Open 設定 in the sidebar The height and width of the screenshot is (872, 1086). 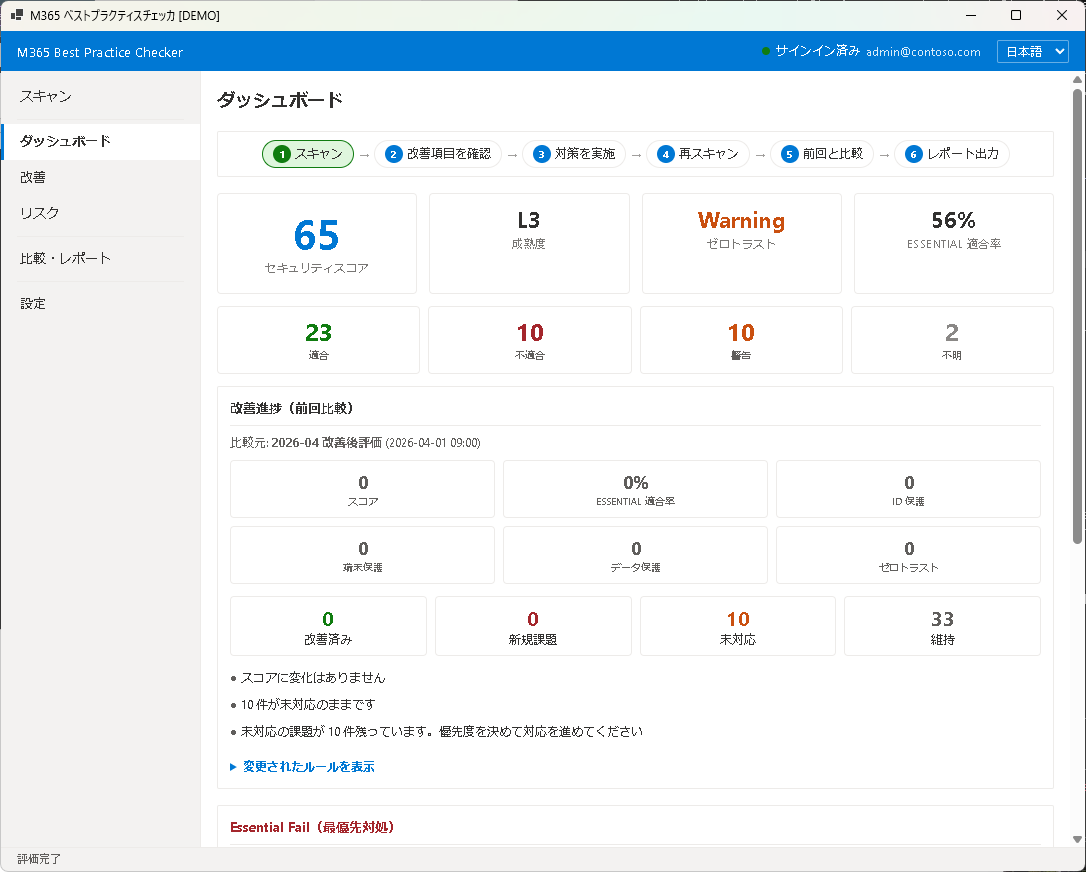click(33, 303)
